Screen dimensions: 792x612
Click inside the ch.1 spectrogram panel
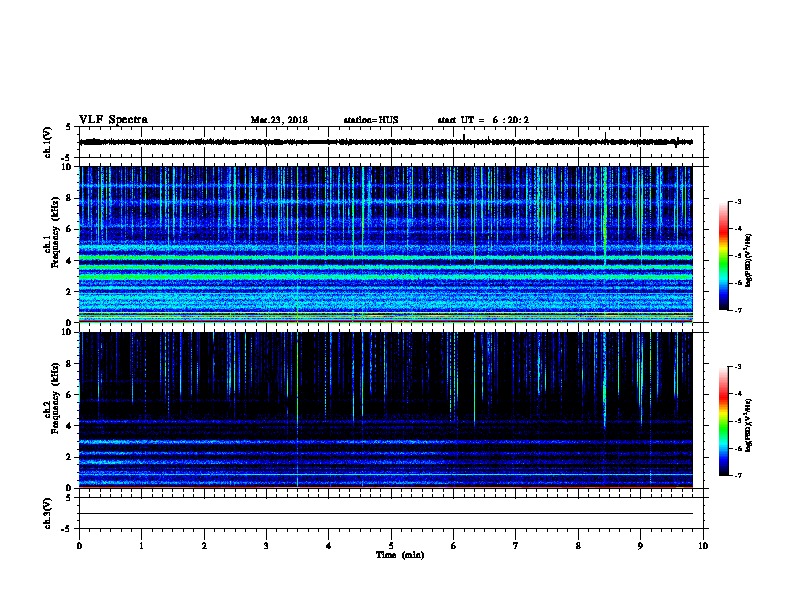[x=385, y=244]
